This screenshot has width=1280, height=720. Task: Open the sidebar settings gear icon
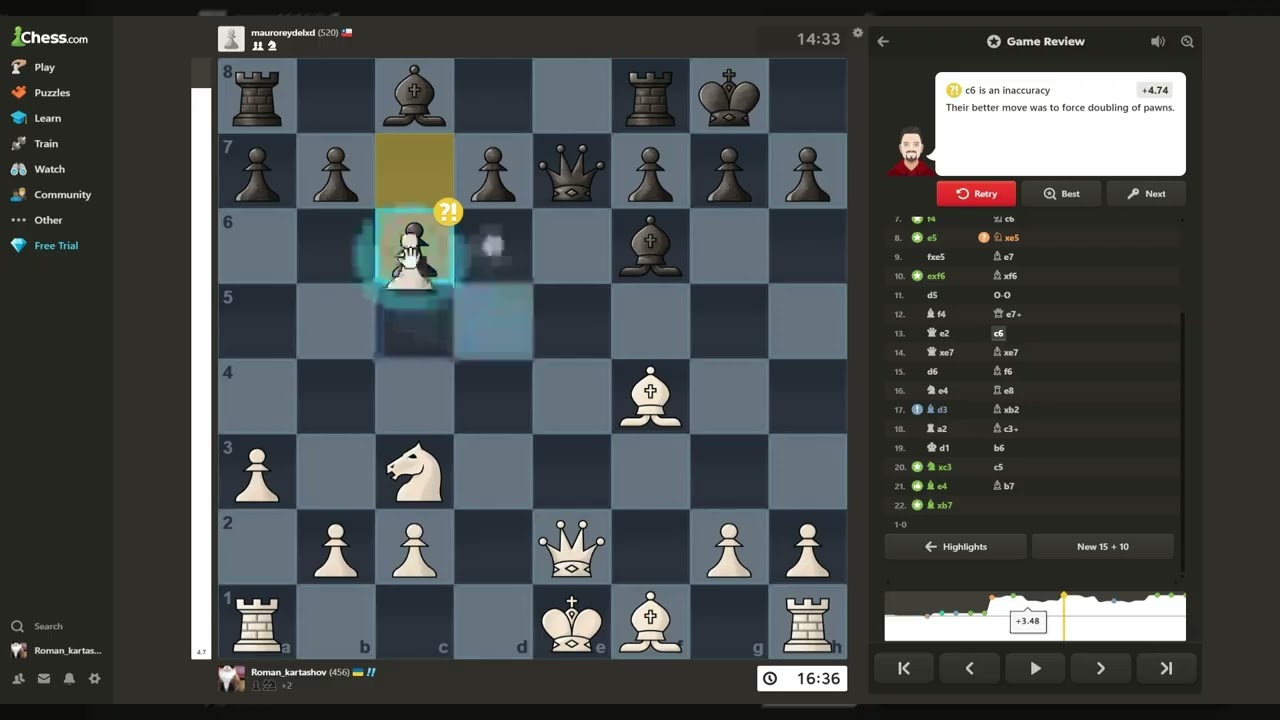94,678
